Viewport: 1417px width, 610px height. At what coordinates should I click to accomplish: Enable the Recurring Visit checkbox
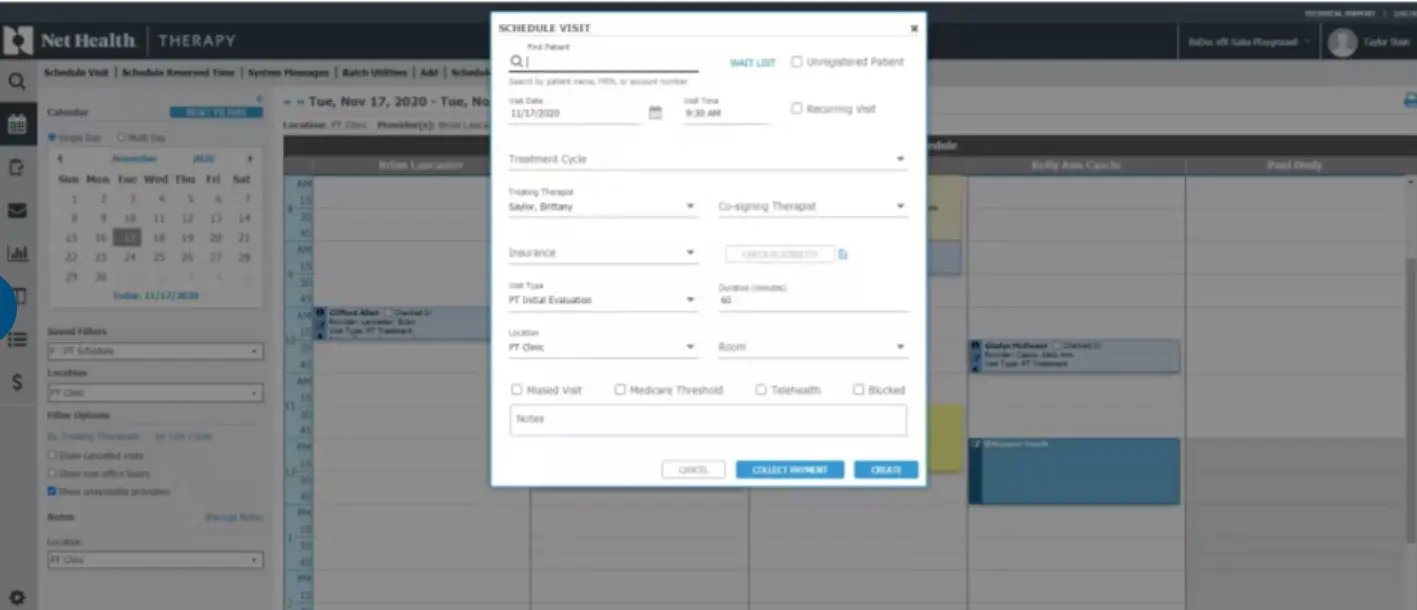(x=797, y=109)
